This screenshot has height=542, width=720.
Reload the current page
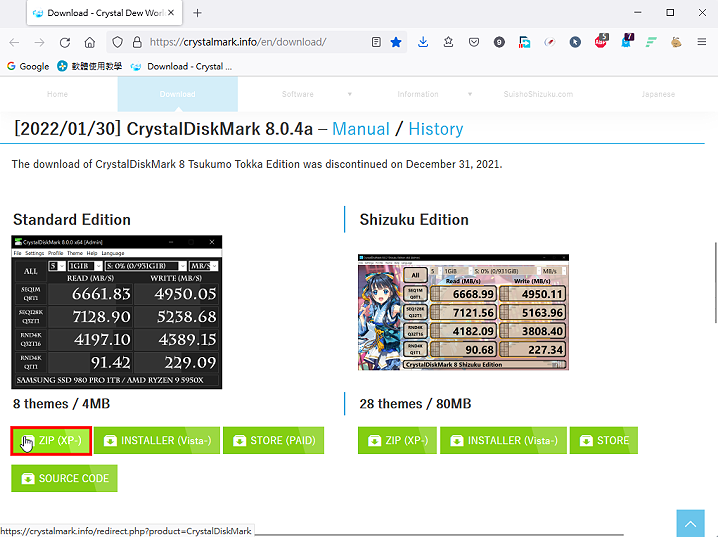click(x=65, y=43)
